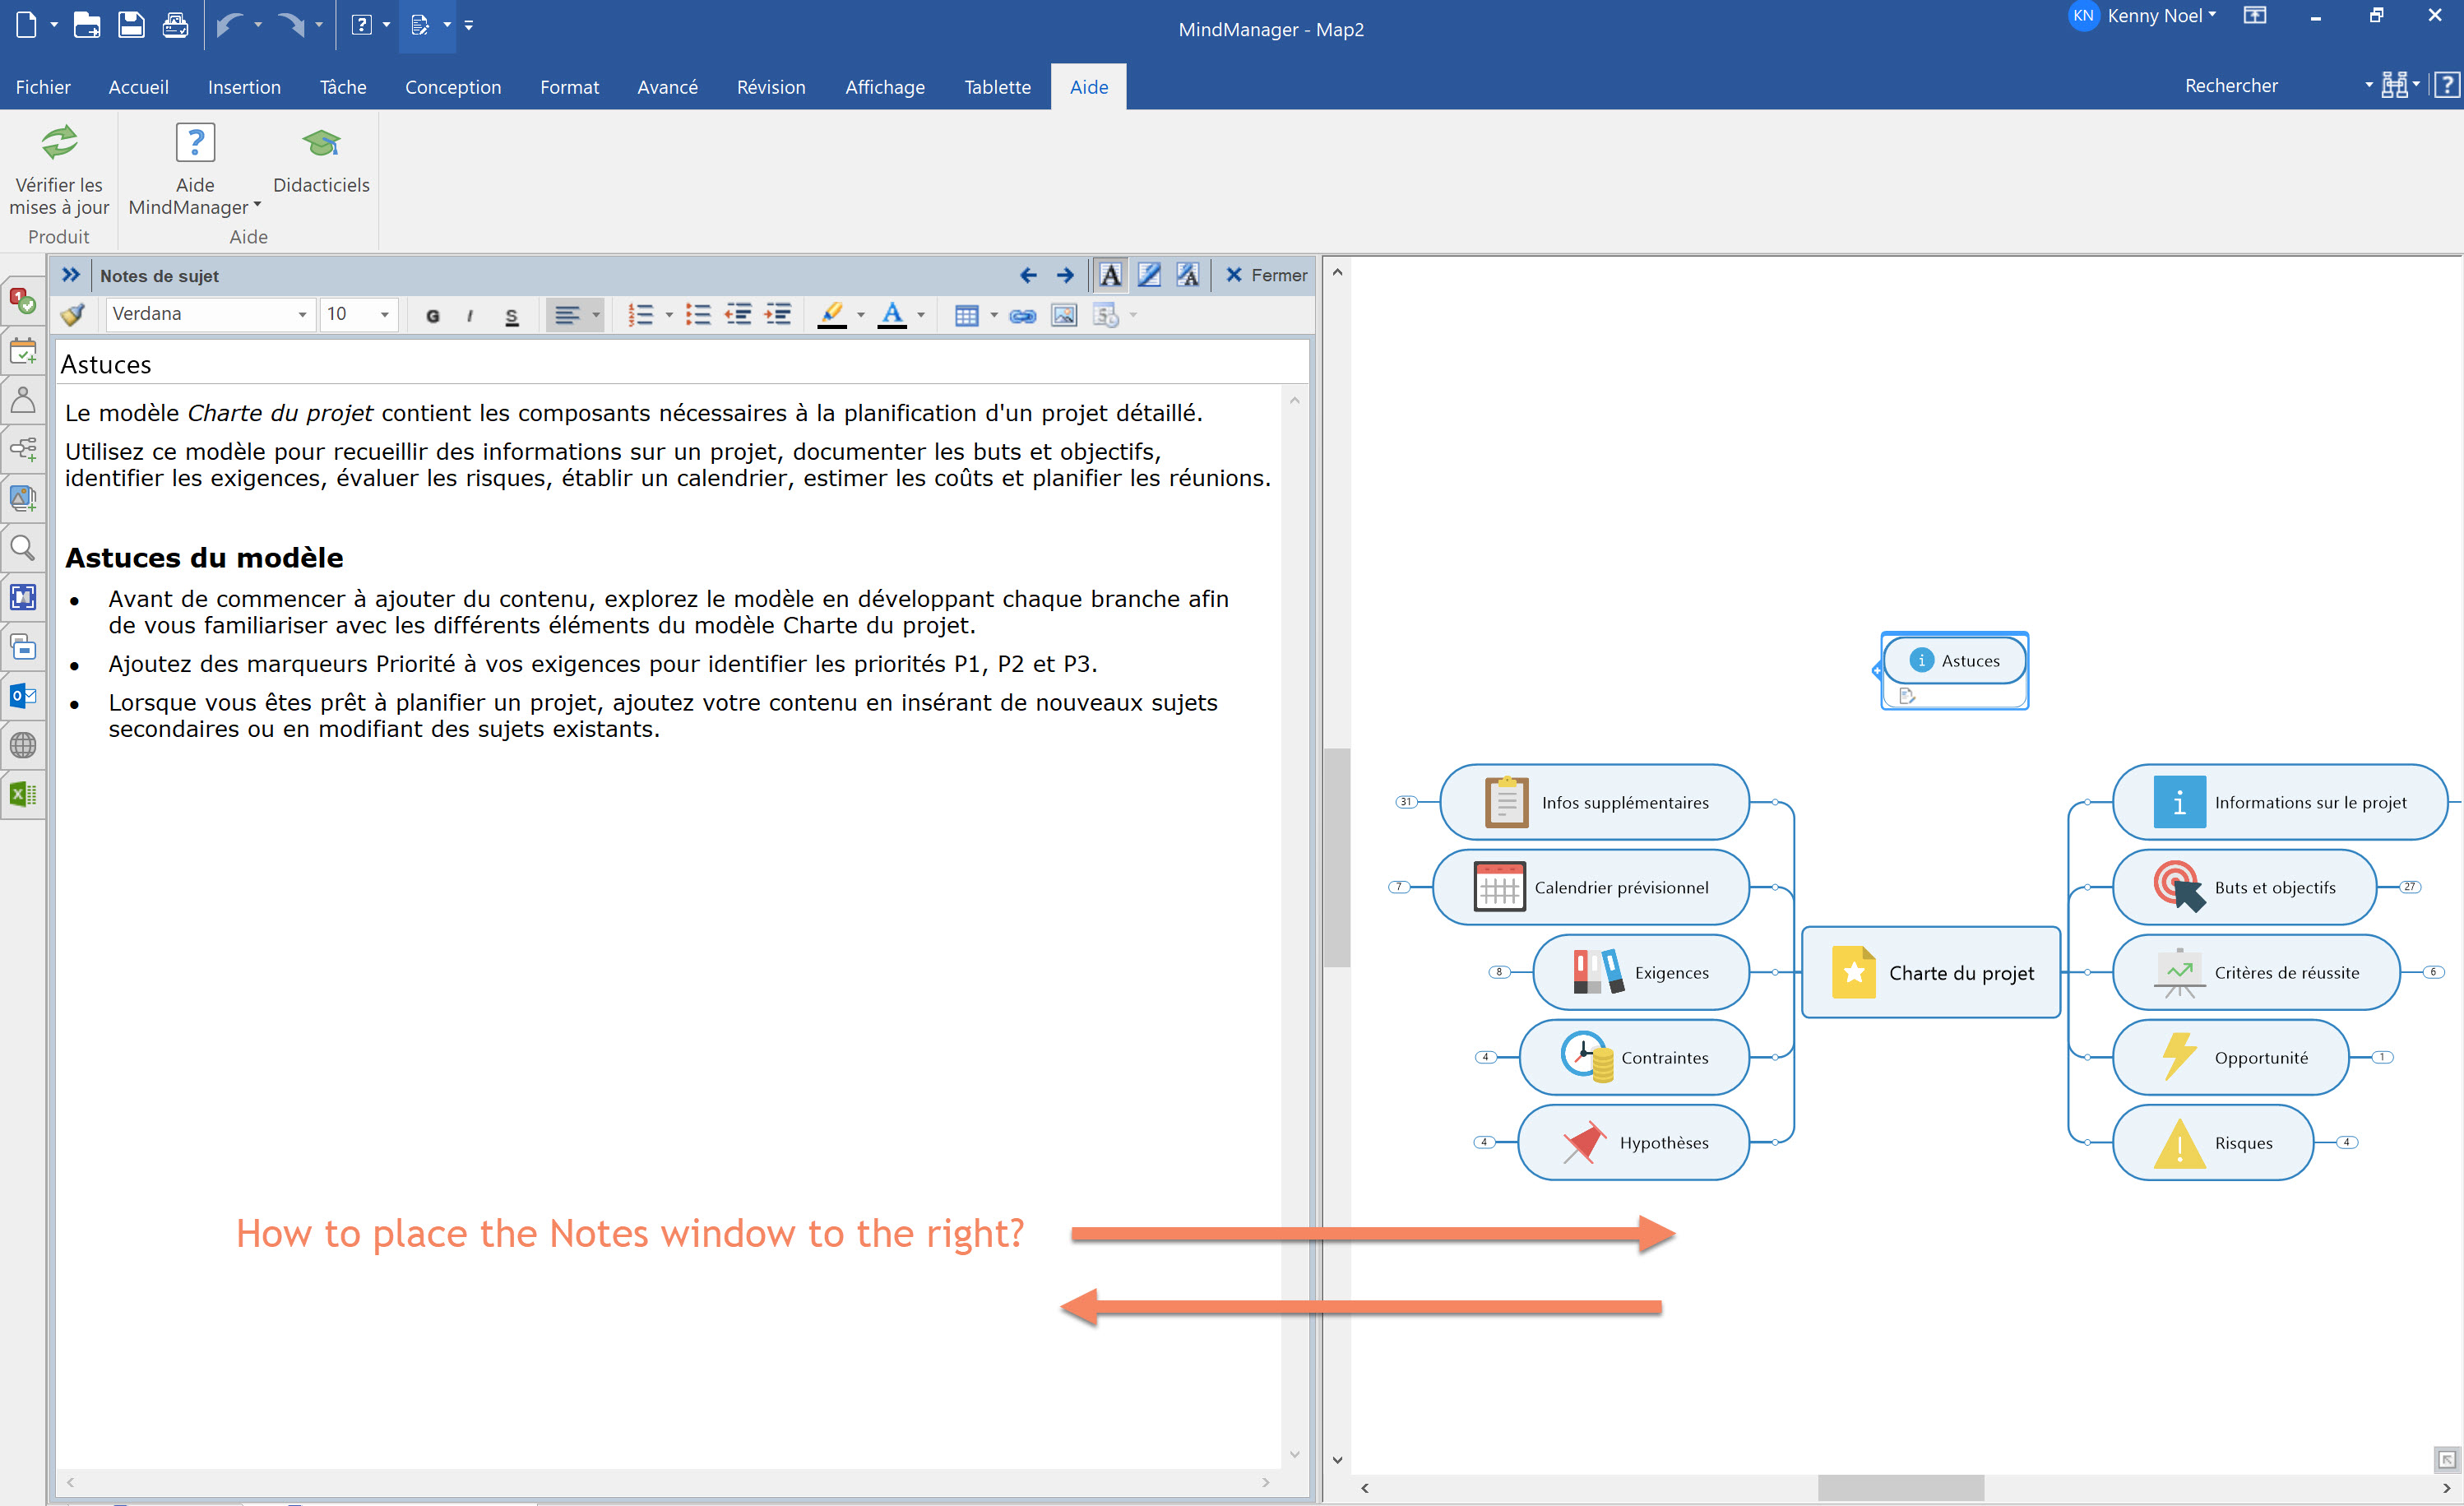Image resolution: width=2464 pixels, height=1506 pixels.
Task: Click the format painter brush icon
Action: (x=73, y=315)
